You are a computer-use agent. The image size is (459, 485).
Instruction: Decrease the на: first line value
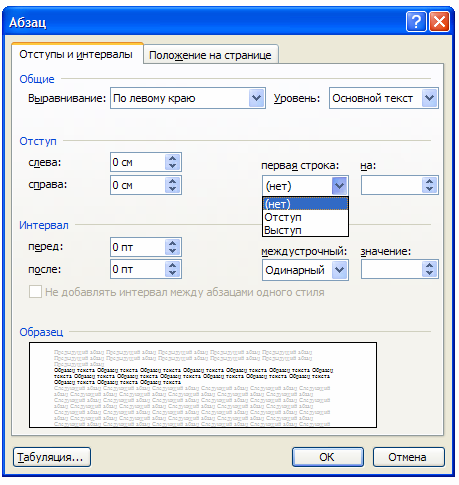[429, 189]
